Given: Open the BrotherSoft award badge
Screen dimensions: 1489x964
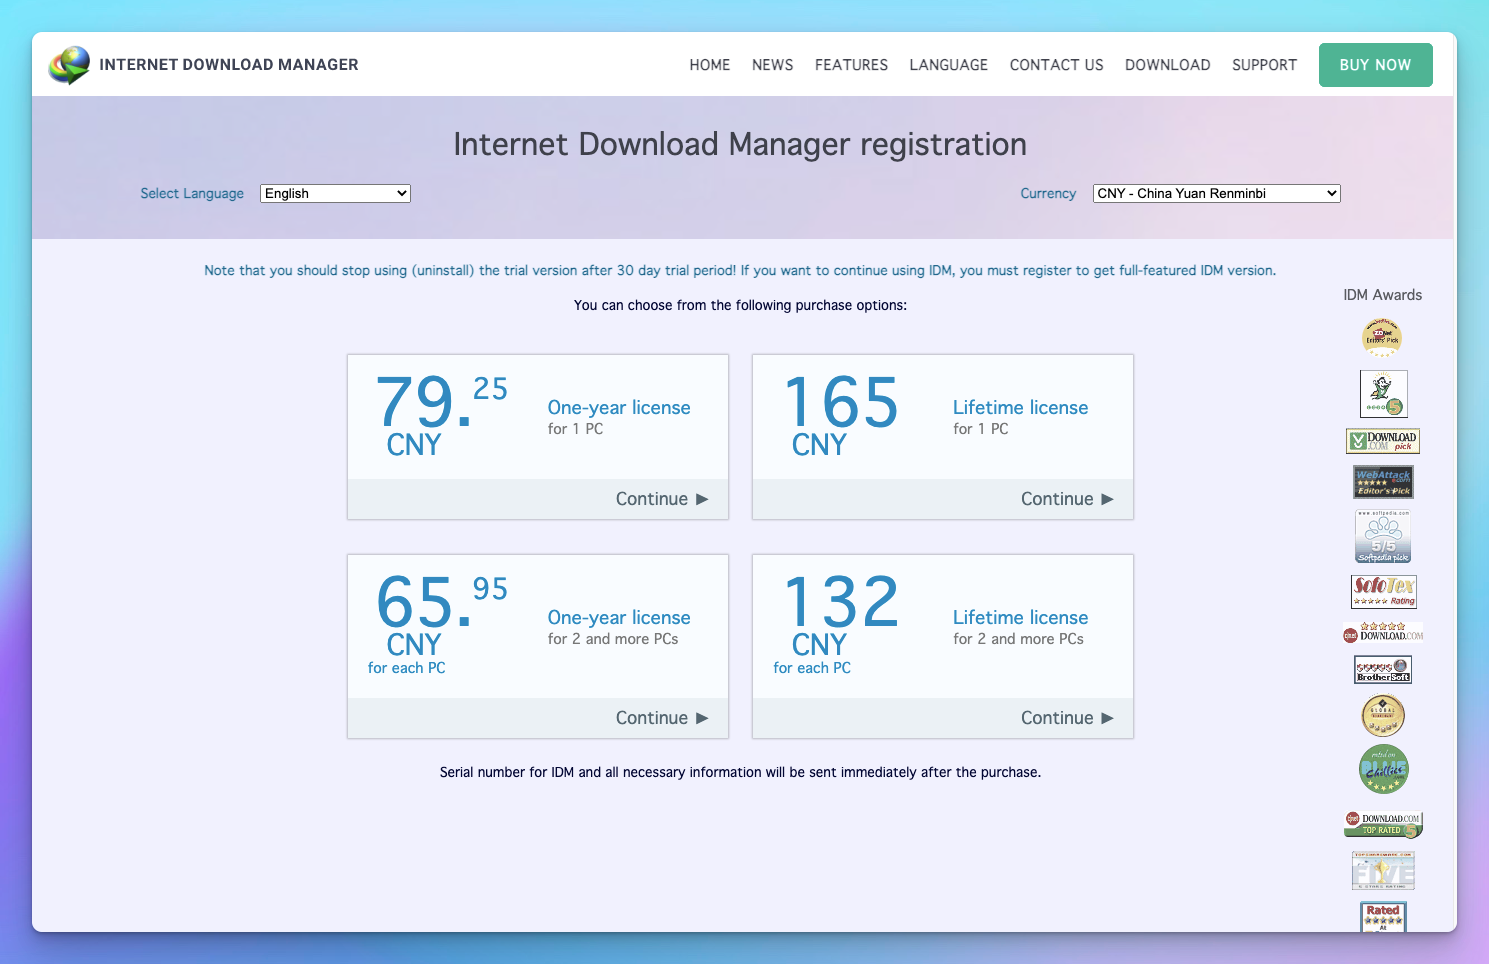Looking at the screenshot, I should 1383,670.
